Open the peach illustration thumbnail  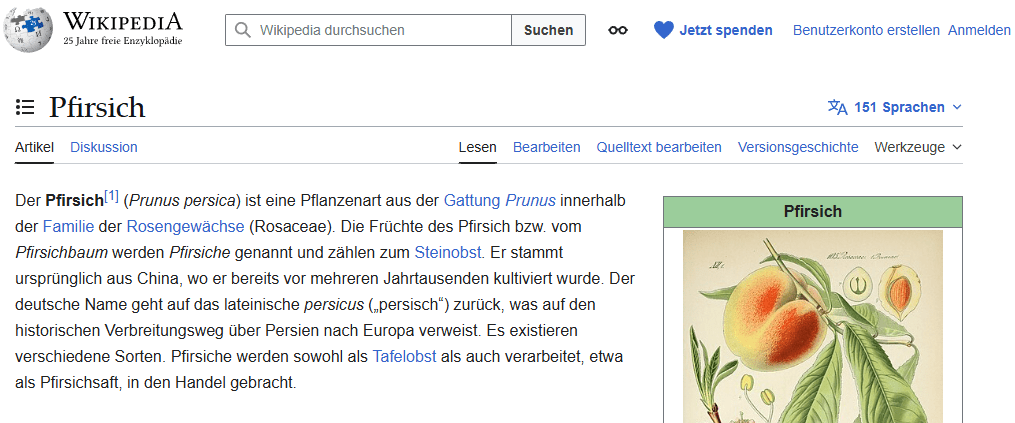(x=812, y=326)
